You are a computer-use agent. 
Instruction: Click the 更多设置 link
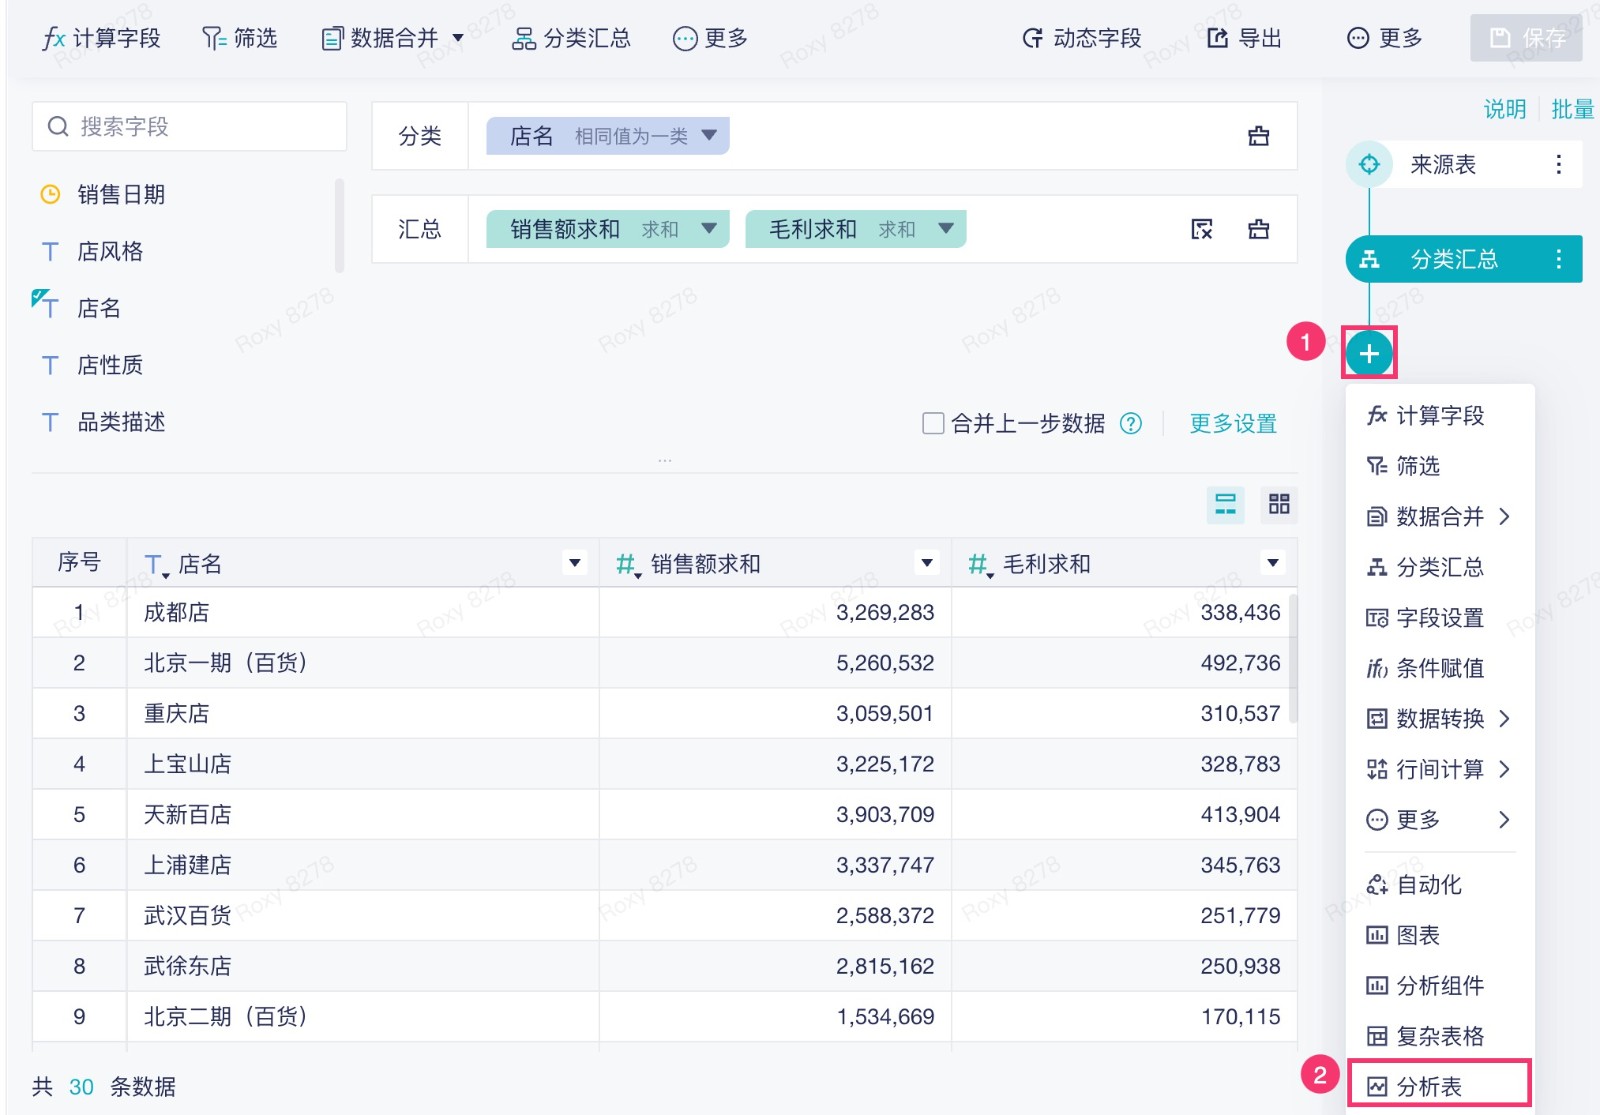coord(1232,423)
